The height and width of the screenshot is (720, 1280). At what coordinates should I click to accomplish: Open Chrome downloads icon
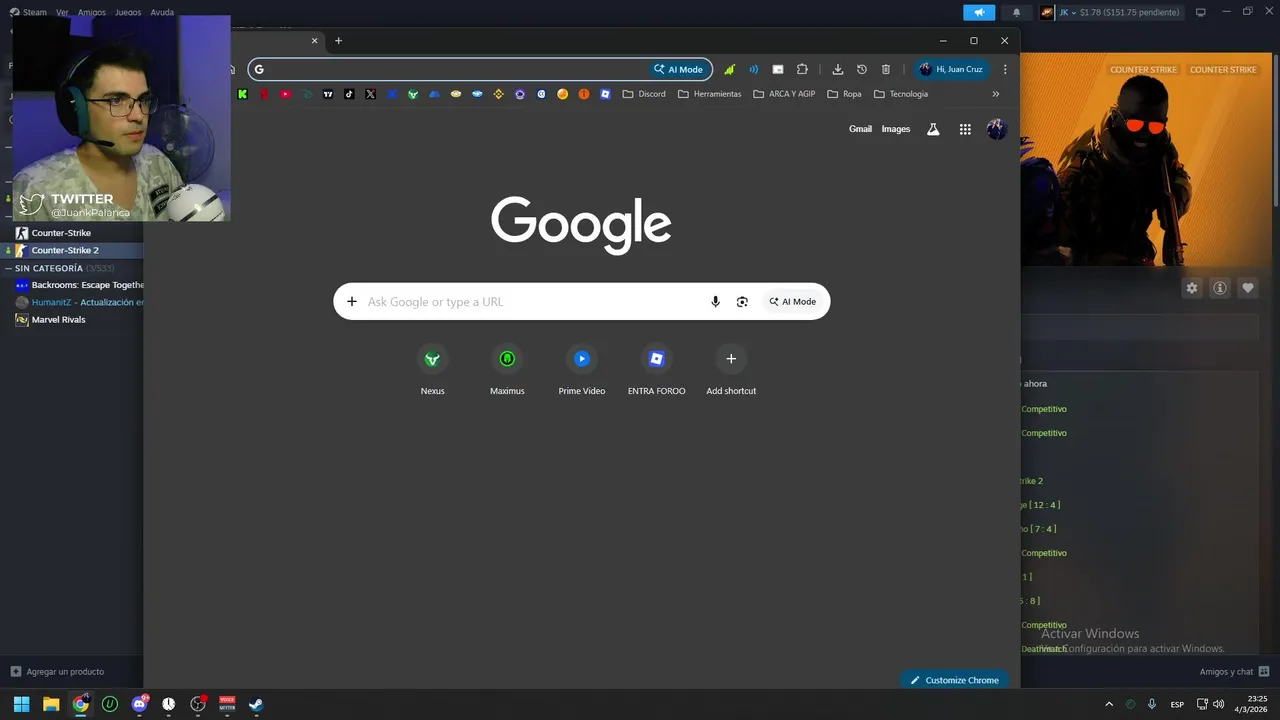pos(838,69)
